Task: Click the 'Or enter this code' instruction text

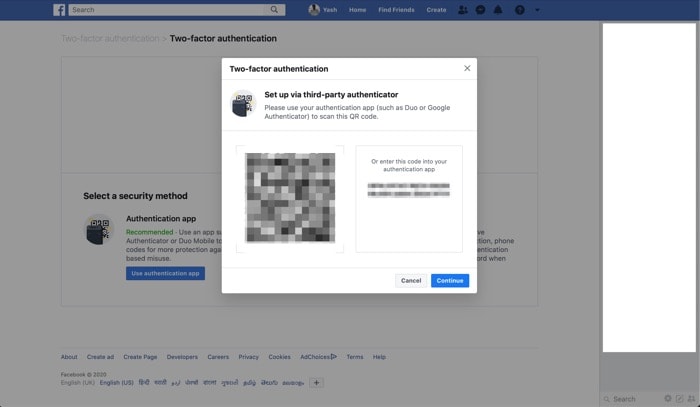Action: point(409,165)
